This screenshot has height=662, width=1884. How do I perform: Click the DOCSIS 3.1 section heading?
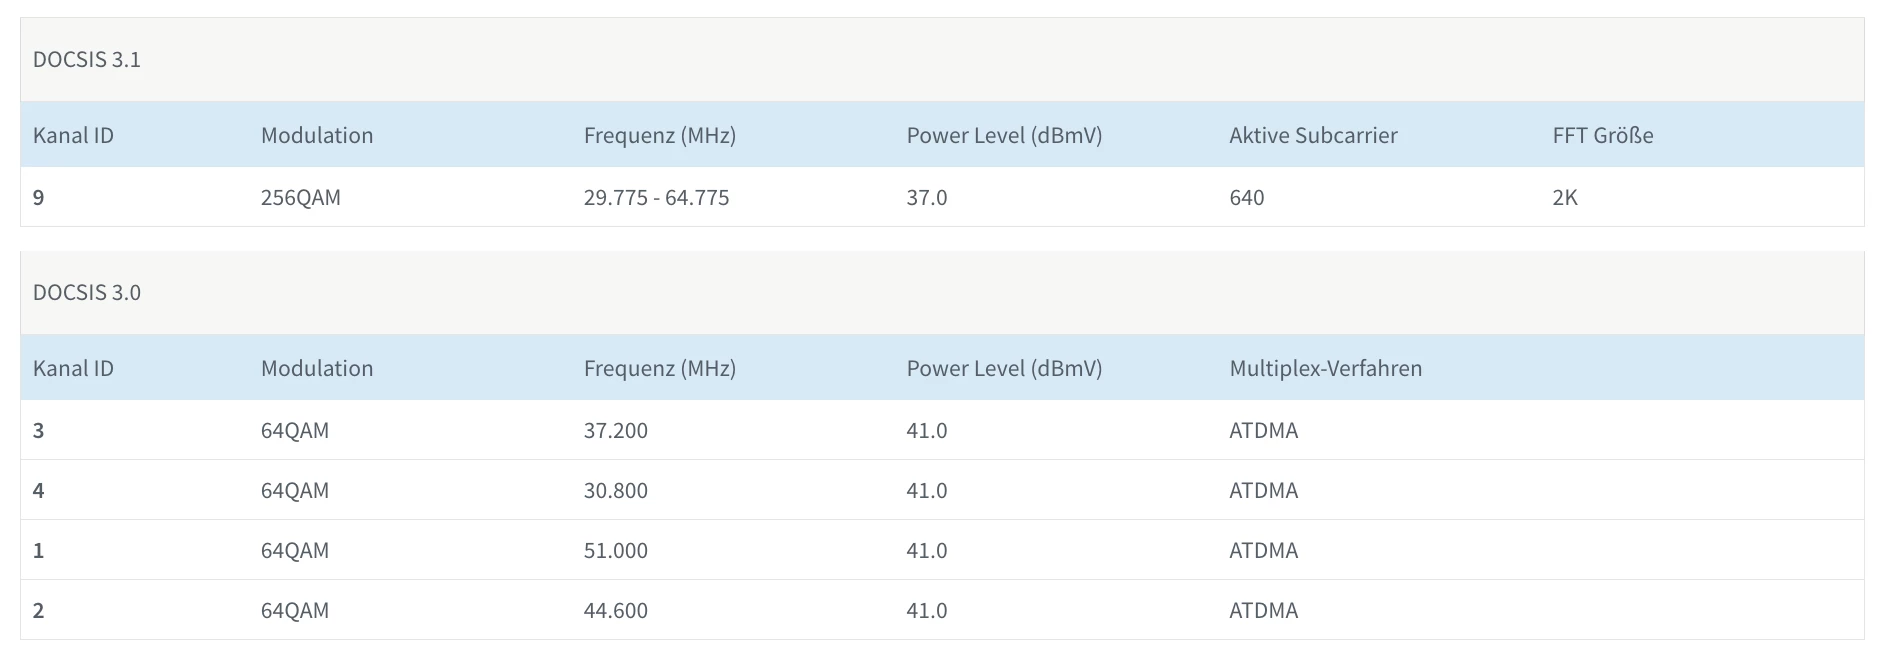tap(87, 60)
